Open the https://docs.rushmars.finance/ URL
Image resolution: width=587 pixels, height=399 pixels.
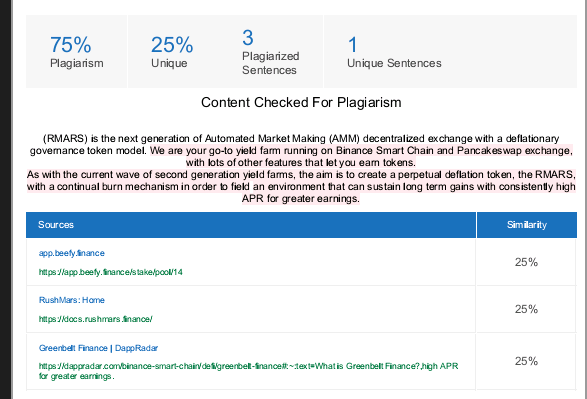(95, 319)
